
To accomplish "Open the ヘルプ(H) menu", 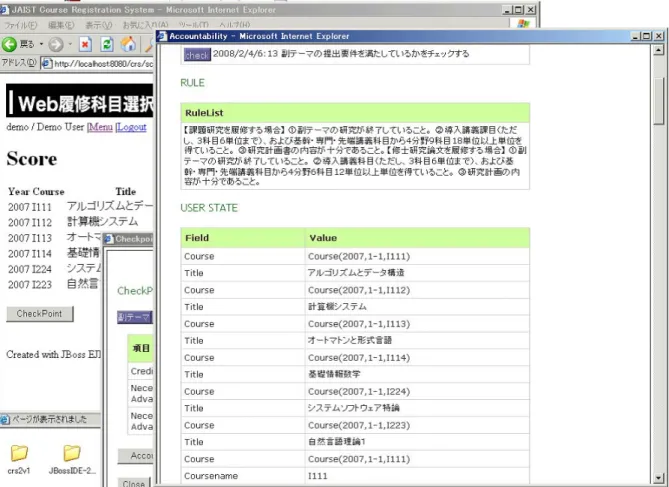I will [x=235, y=25].
